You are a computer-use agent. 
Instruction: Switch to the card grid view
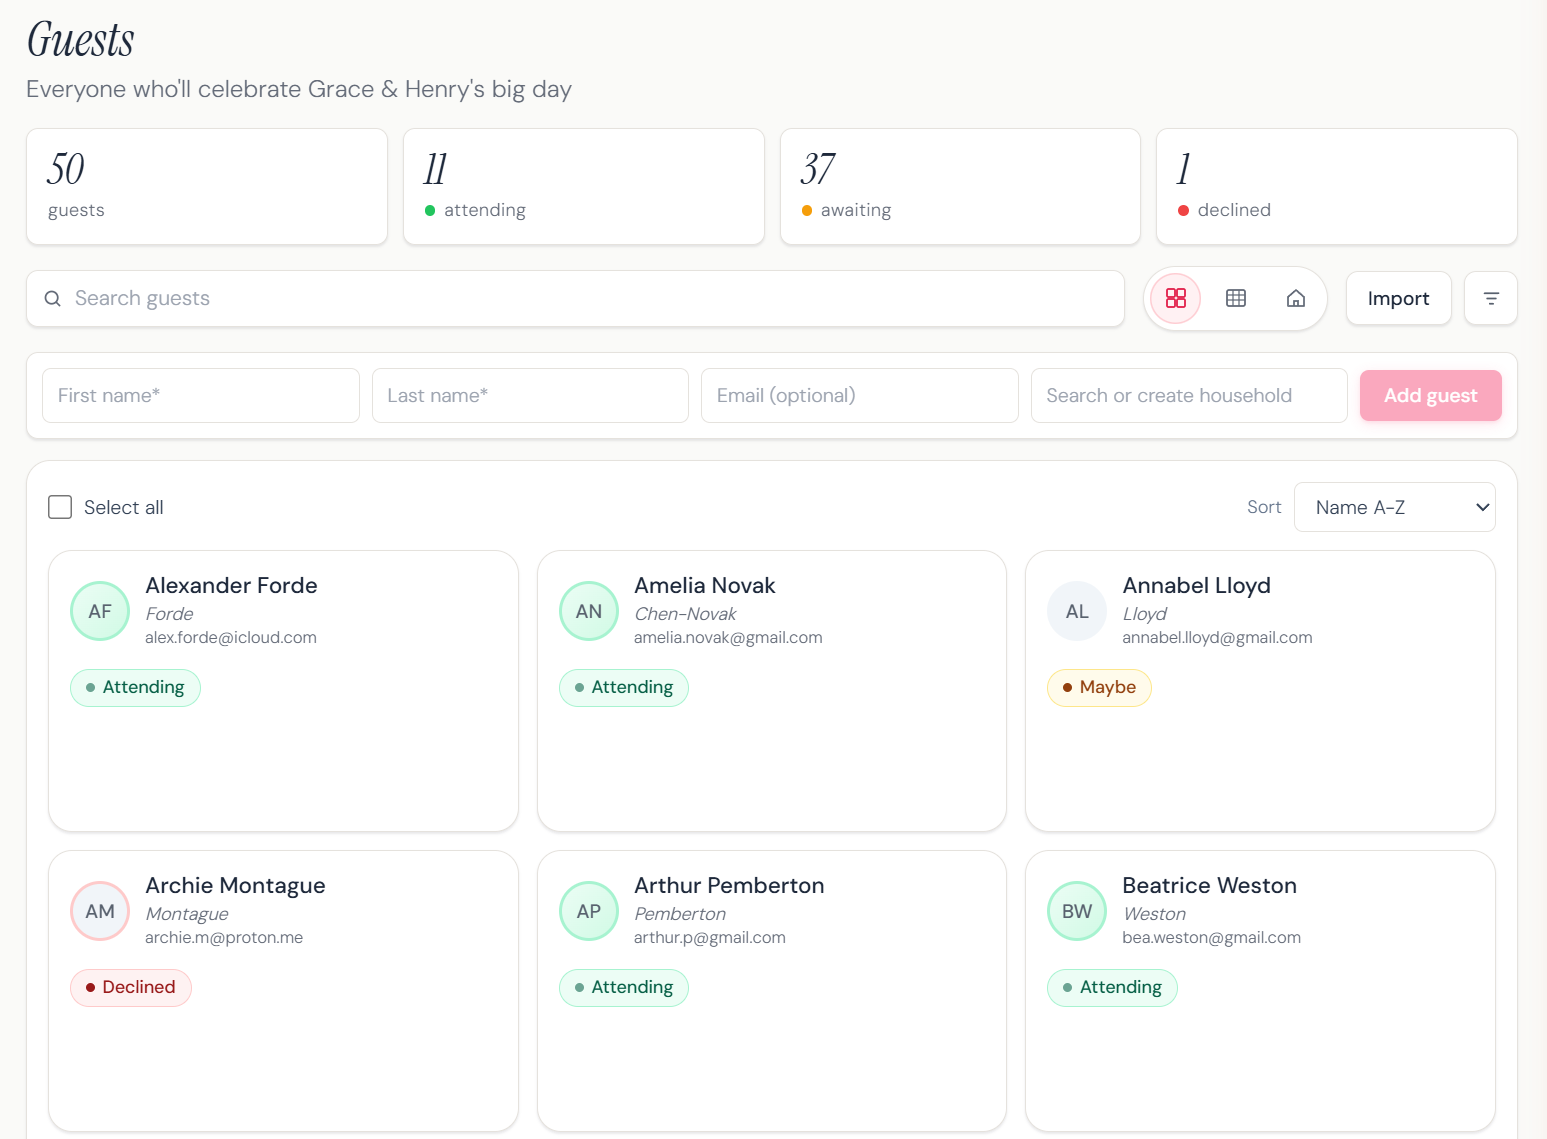coord(1175,298)
